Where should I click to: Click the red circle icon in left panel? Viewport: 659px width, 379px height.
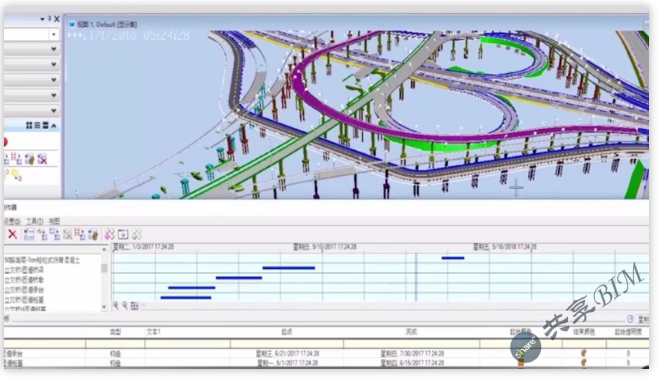(x=5, y=142)
